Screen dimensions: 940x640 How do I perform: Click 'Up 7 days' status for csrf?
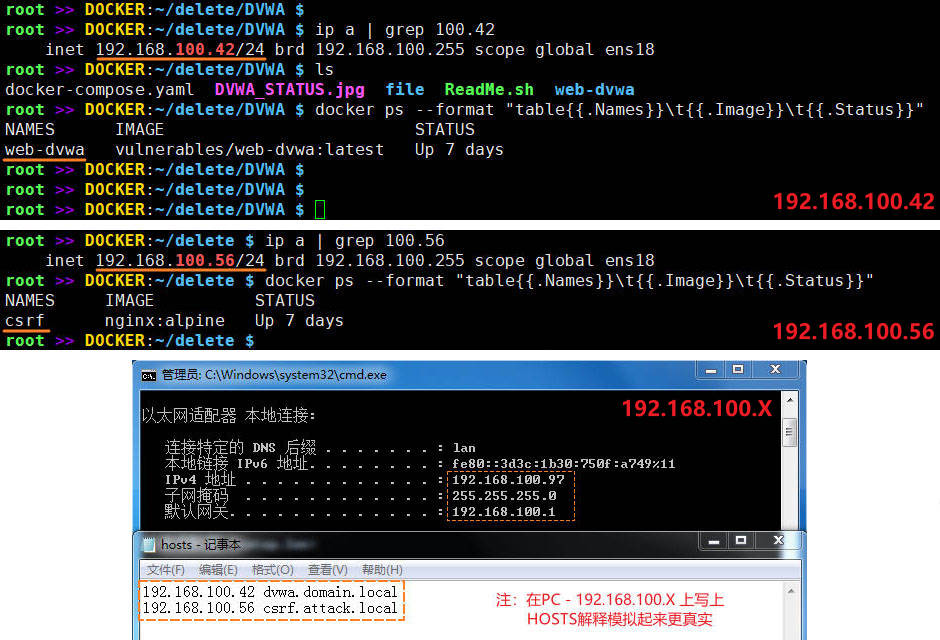click(x=299, y=321)
